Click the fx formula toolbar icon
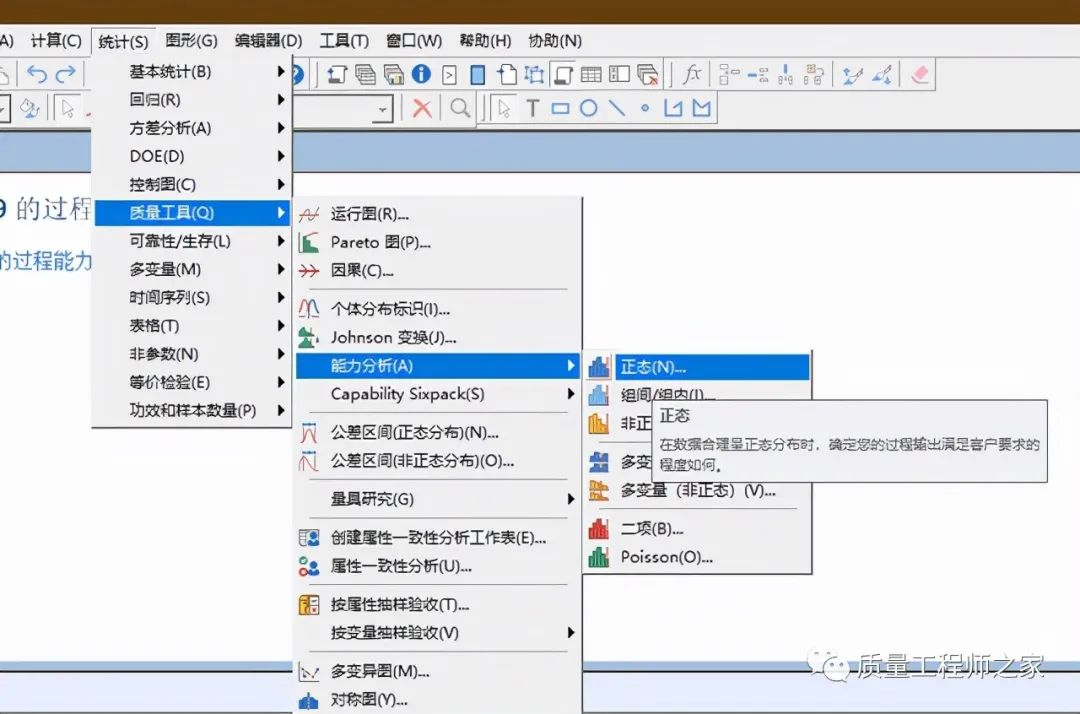This screenshot has height=714, width=1080. [x=692, y=74]
